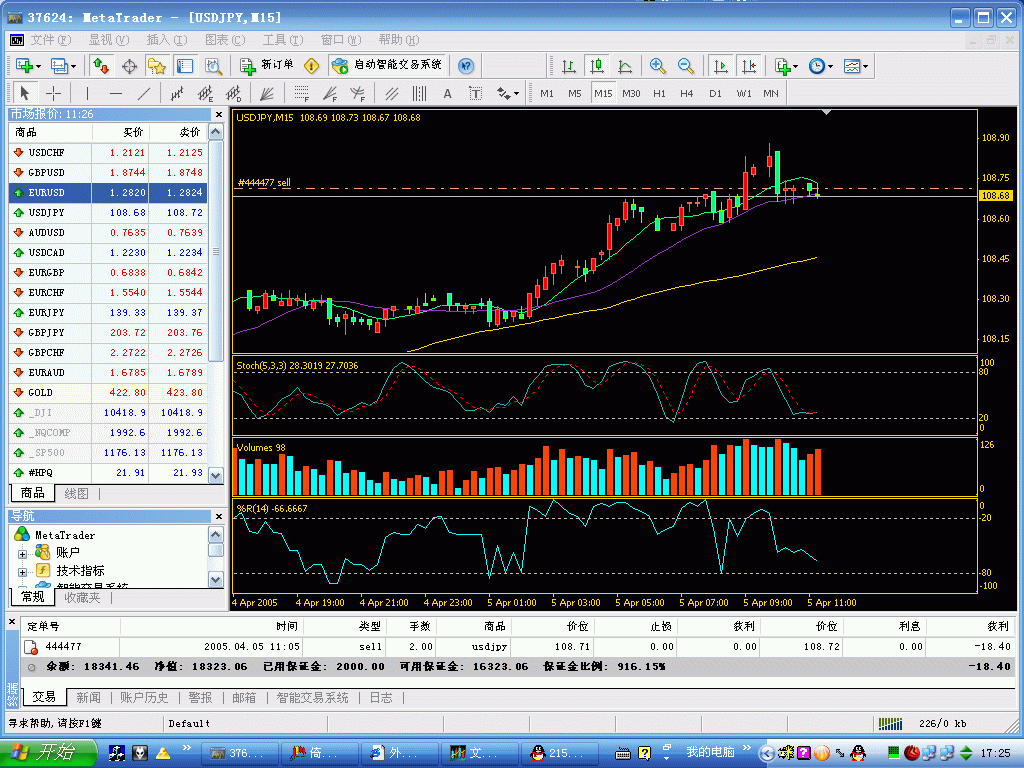
Task: Open the Navigator star-folder icon
Action: (x=157, y=66)
